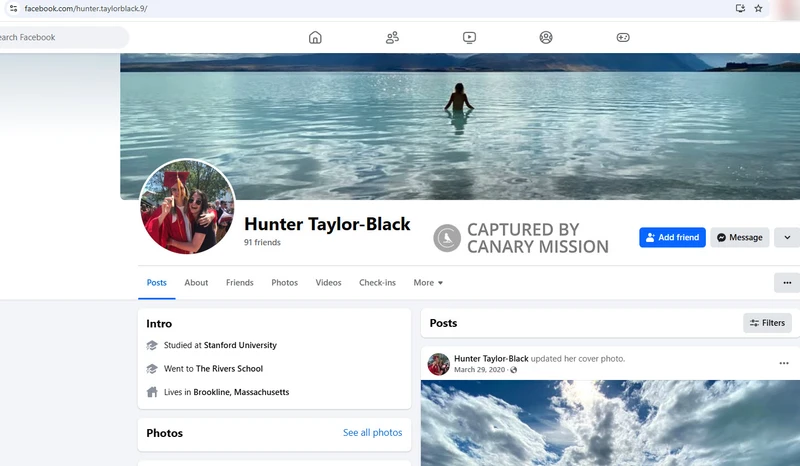Screen dimensions: 800x466
Task: Expand the More tab dropdown
Action: tap(428, 283)
